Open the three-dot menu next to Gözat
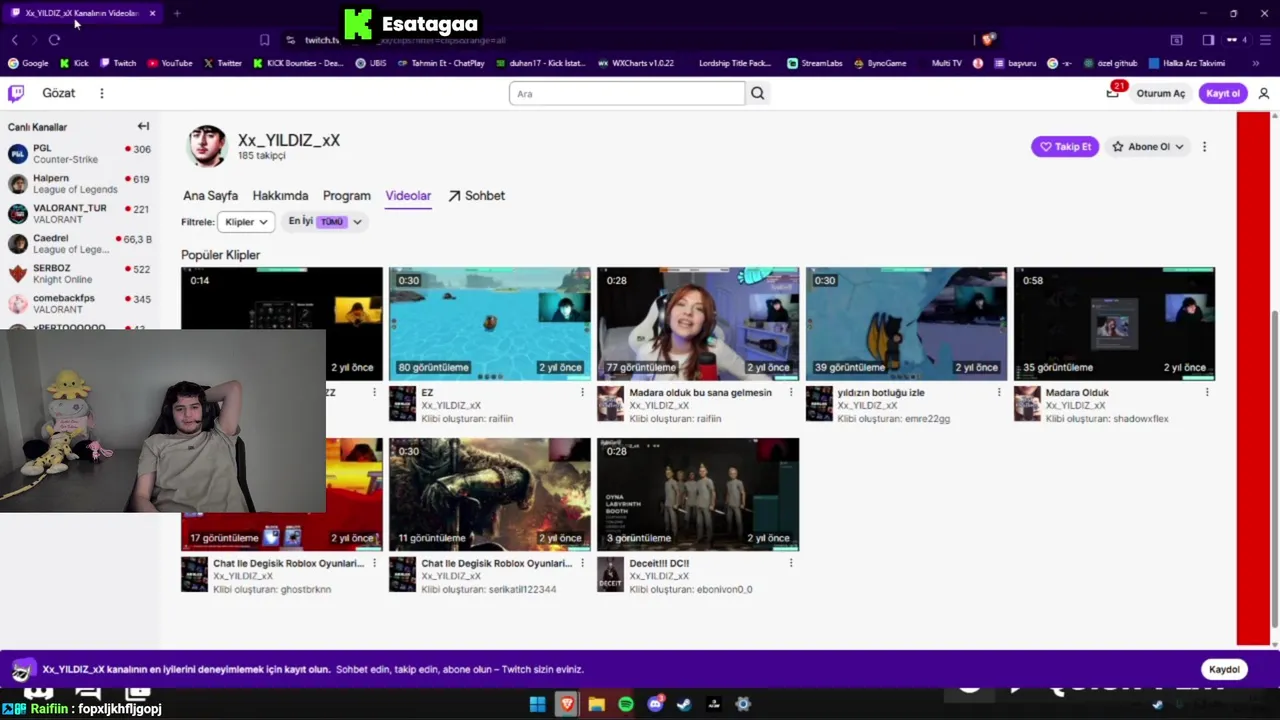 point(101,93)
